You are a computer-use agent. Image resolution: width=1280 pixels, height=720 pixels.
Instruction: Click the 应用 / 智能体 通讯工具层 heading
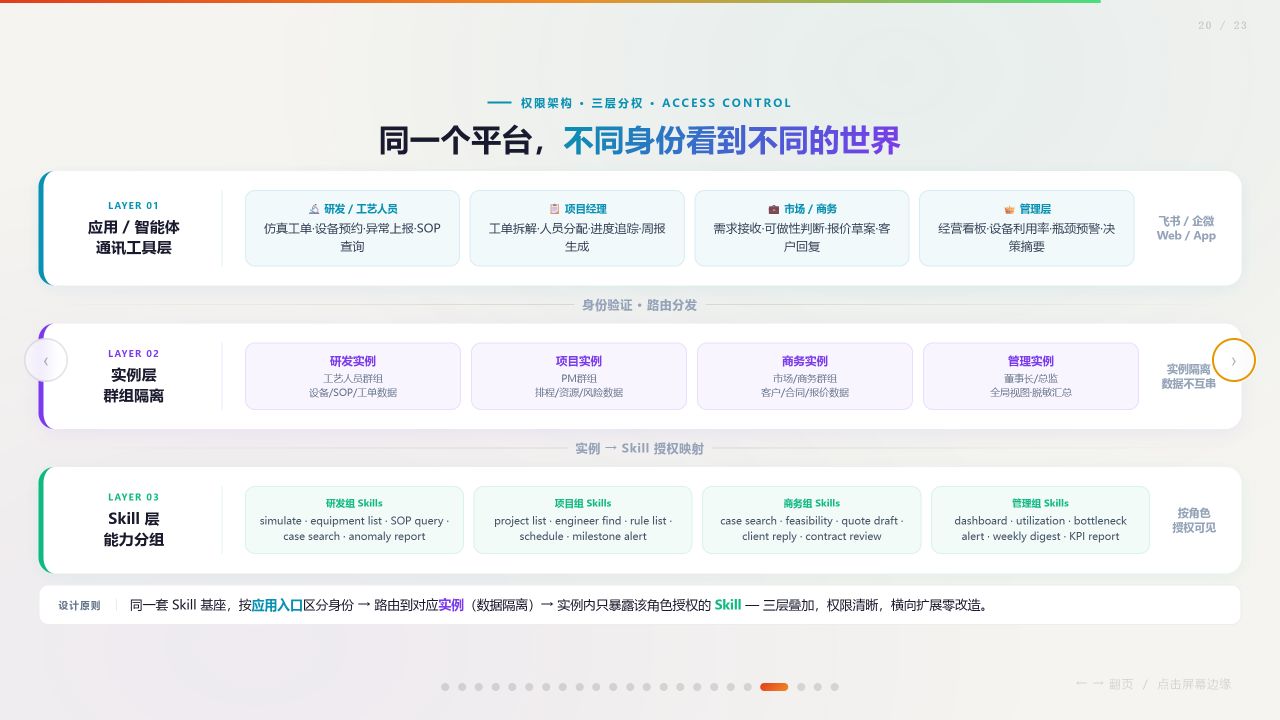point(134,237)
